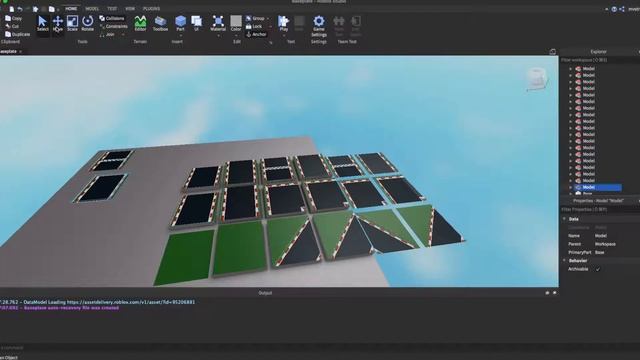Click the Copy clipboard icon

coord(8,18)
